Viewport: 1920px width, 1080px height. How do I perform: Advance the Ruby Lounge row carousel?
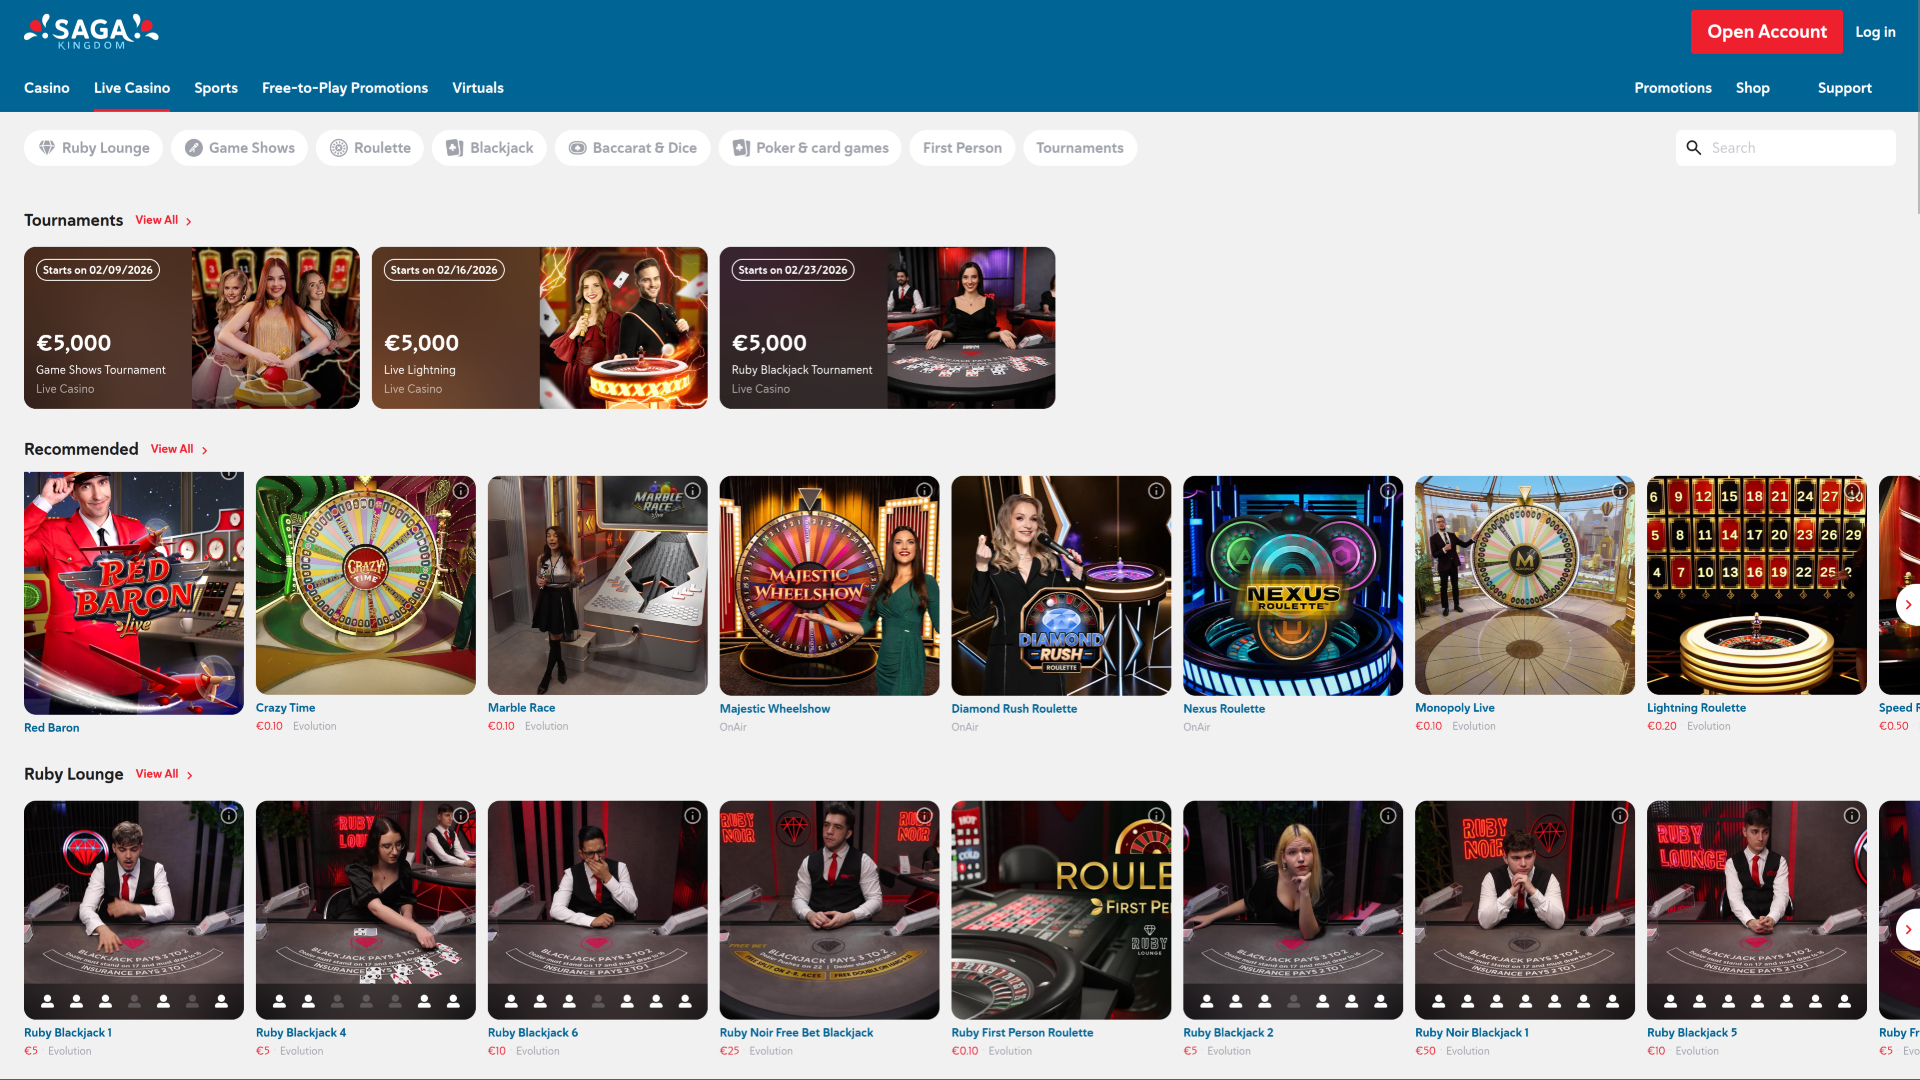tap(1909, 929)
